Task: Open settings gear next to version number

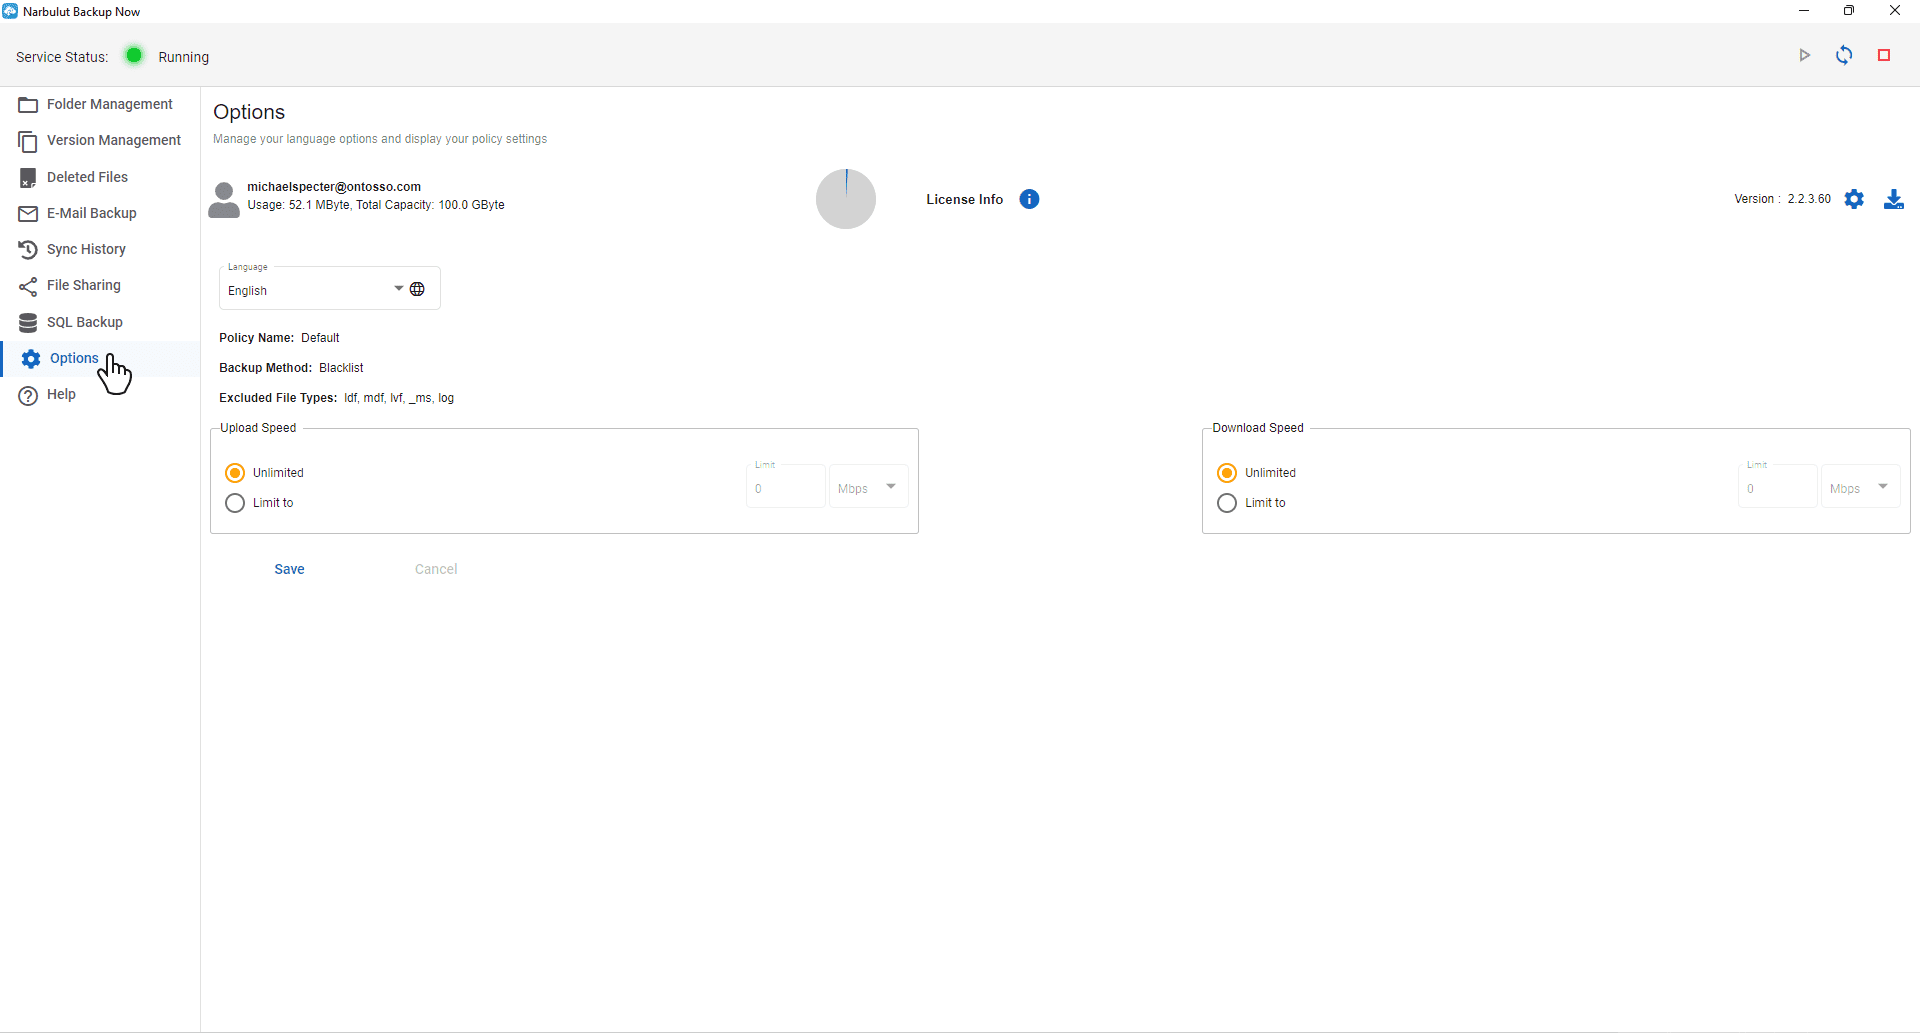Action: pyautogui.click(x=1854, y=199)
